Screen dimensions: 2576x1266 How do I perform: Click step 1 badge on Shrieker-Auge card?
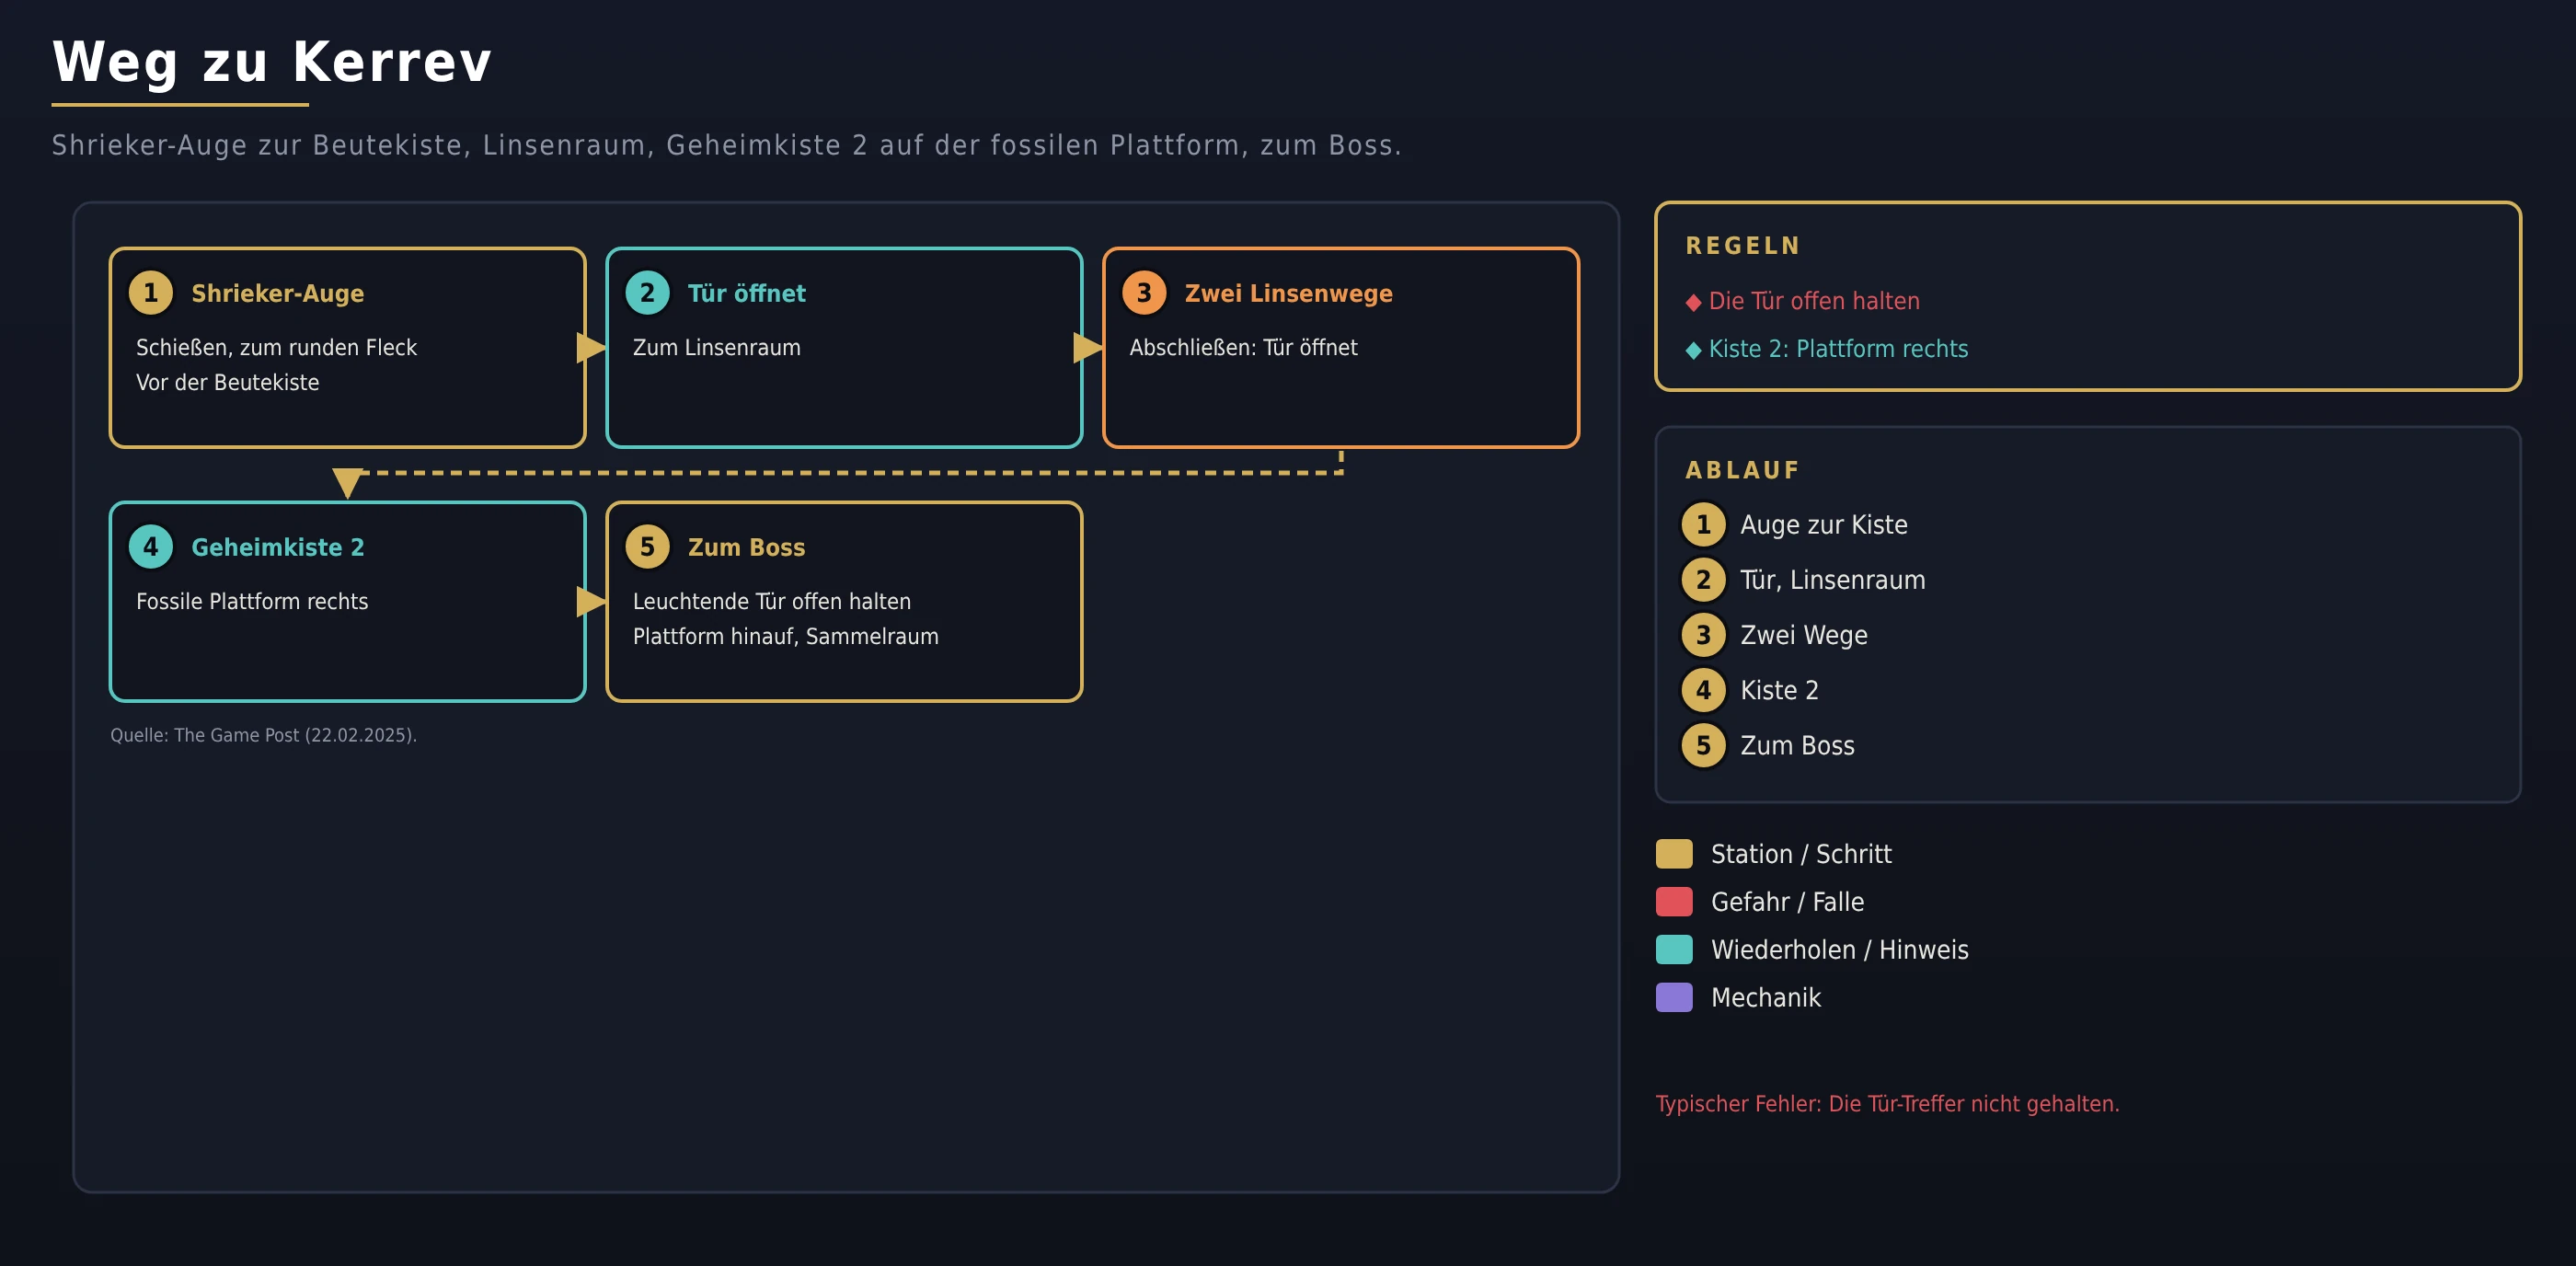pos(151,293)
